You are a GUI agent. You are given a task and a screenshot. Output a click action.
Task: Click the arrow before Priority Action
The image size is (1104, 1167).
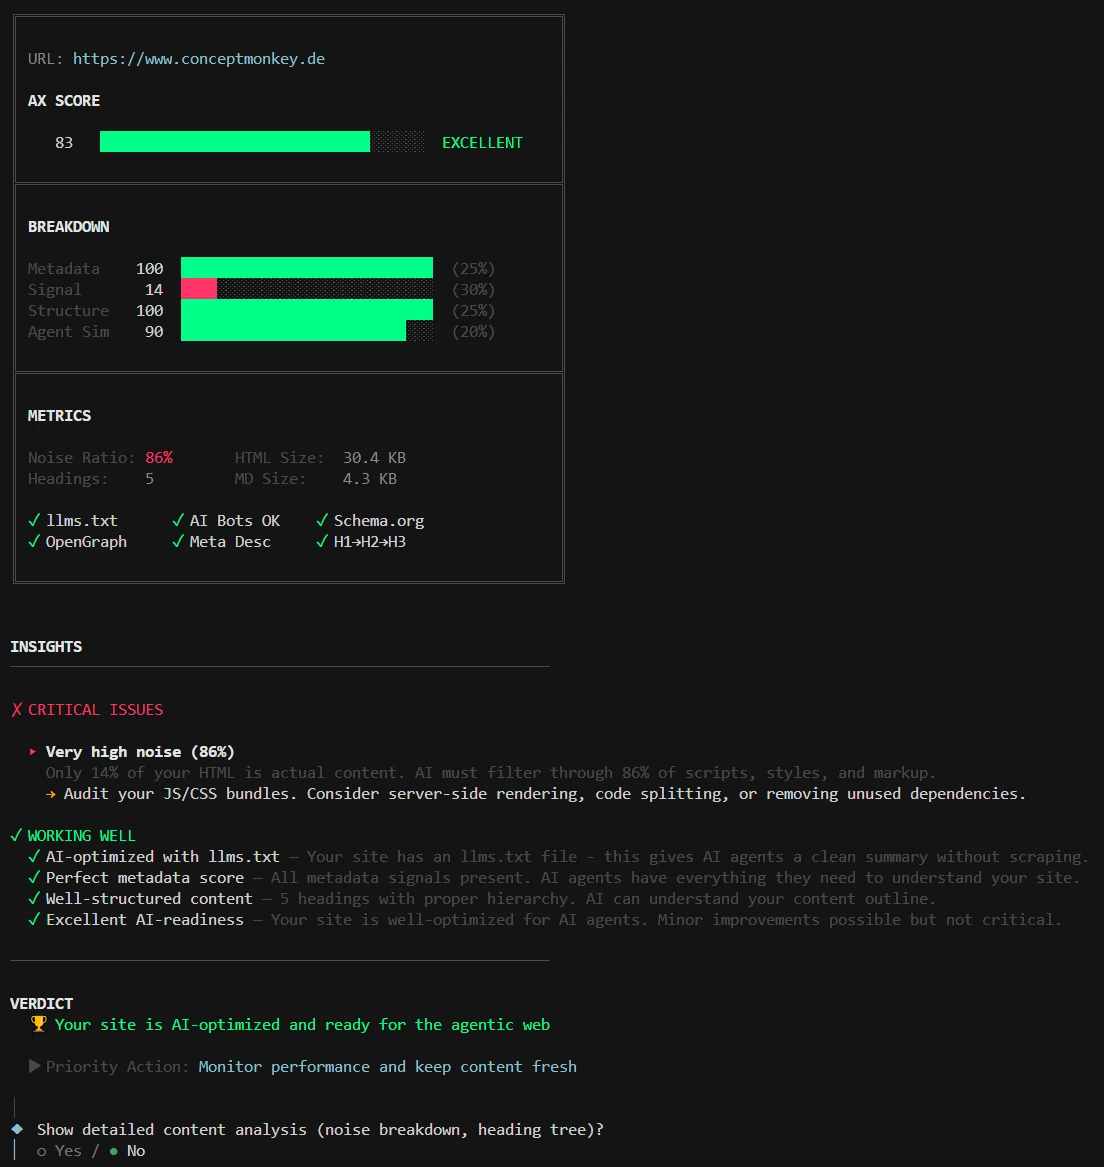click(x=36, y=1066)
